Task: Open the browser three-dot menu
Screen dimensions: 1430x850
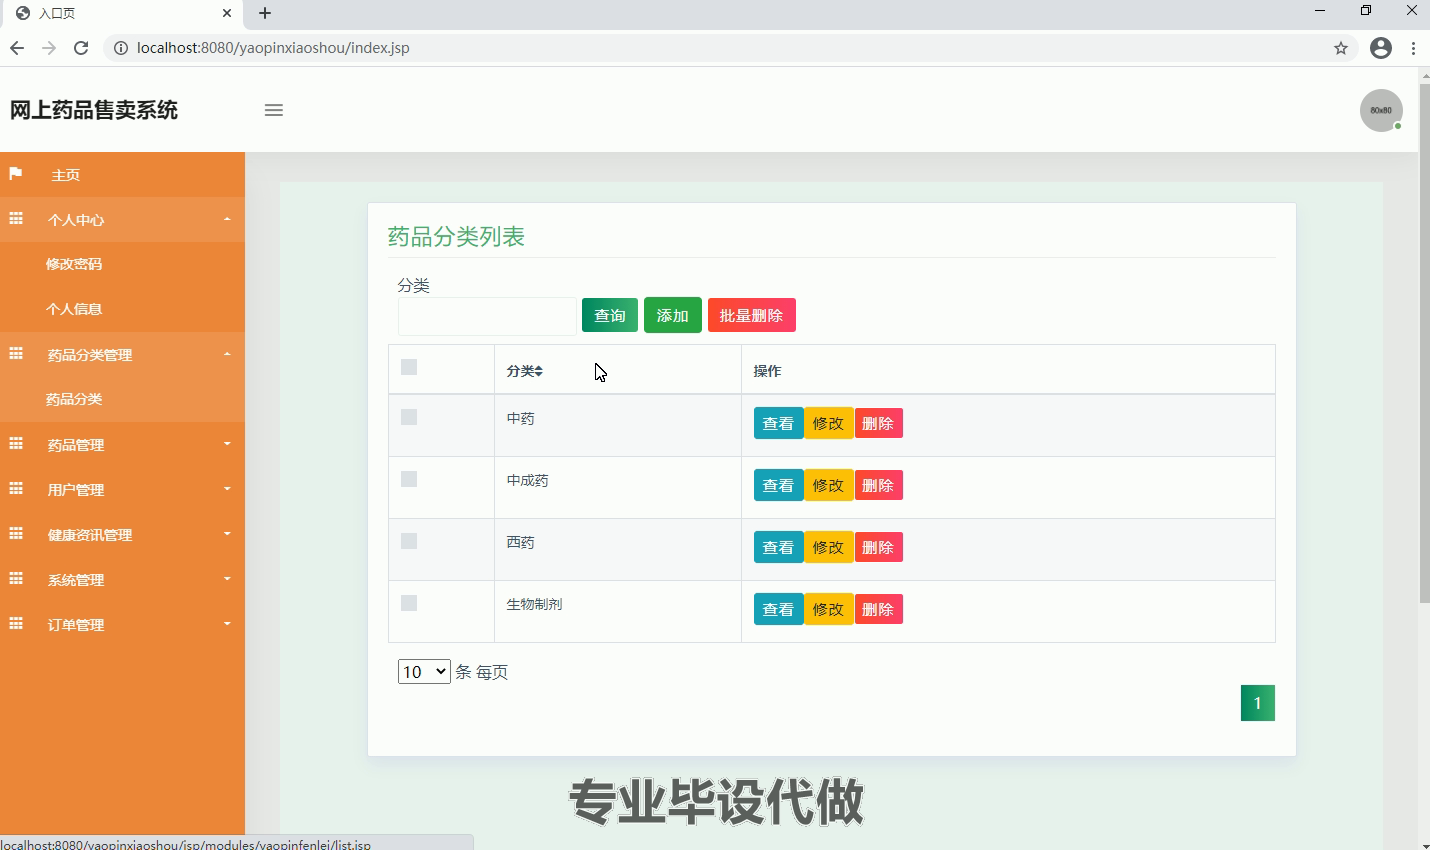Action: [x=1413, y=48]
